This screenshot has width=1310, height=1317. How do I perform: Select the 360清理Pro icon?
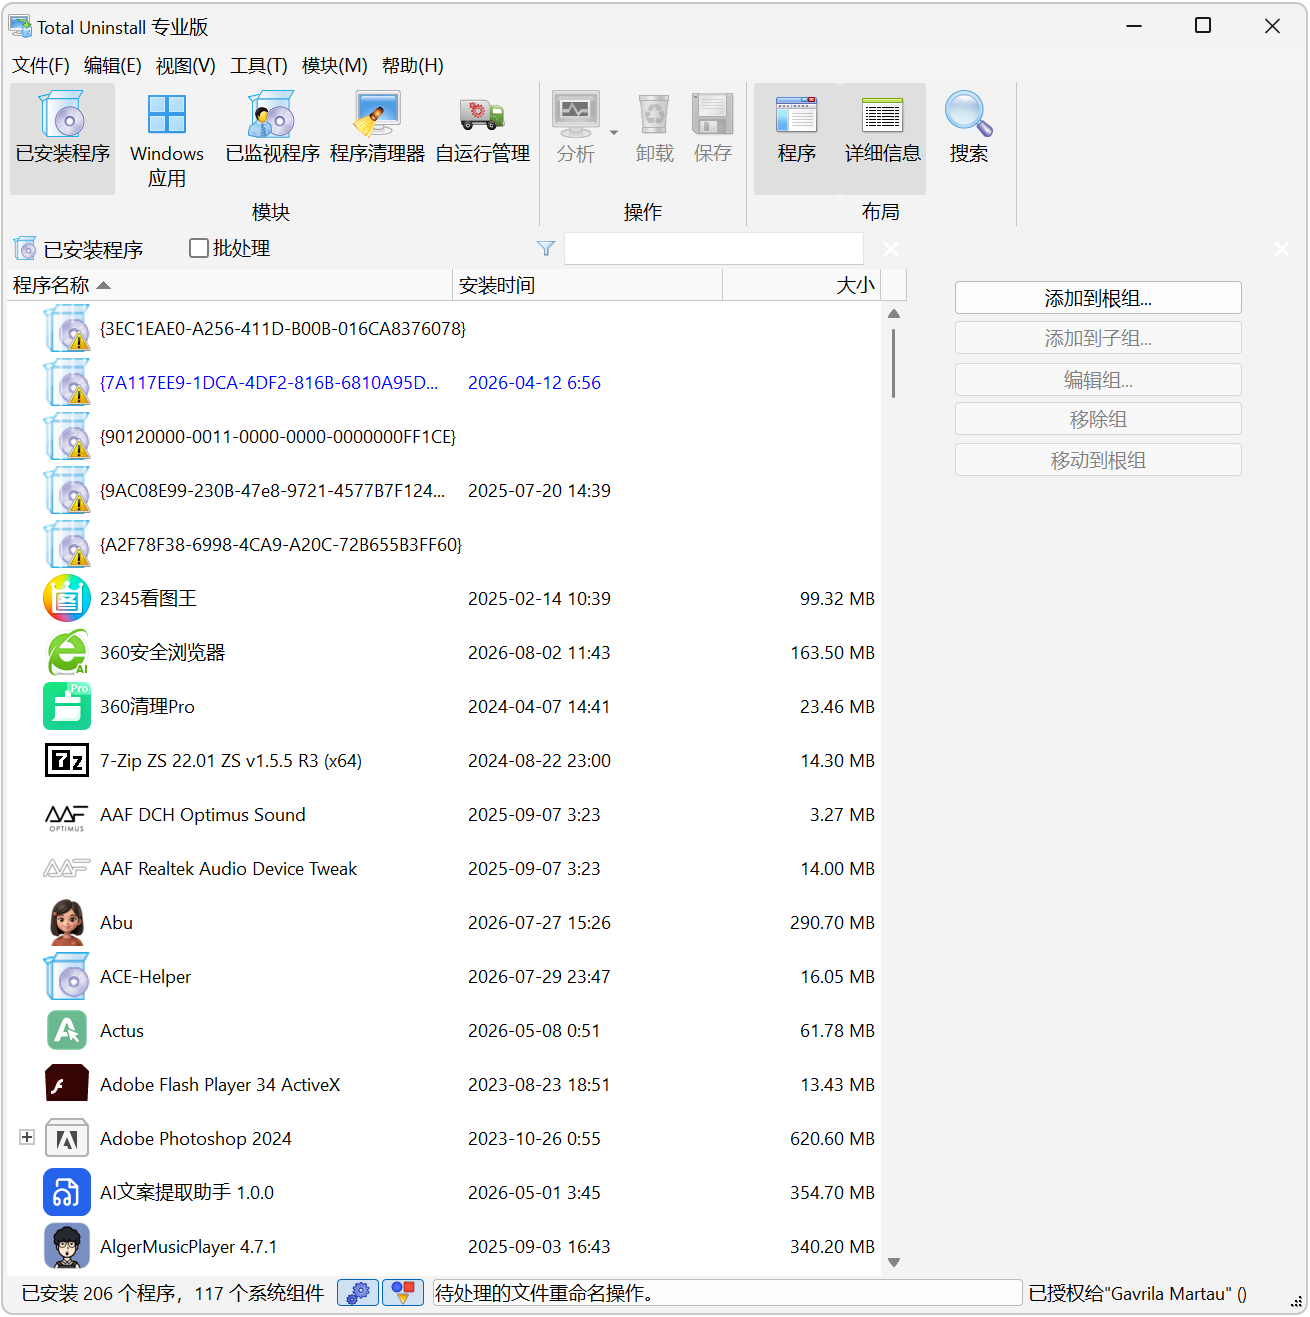coord(67,706)
